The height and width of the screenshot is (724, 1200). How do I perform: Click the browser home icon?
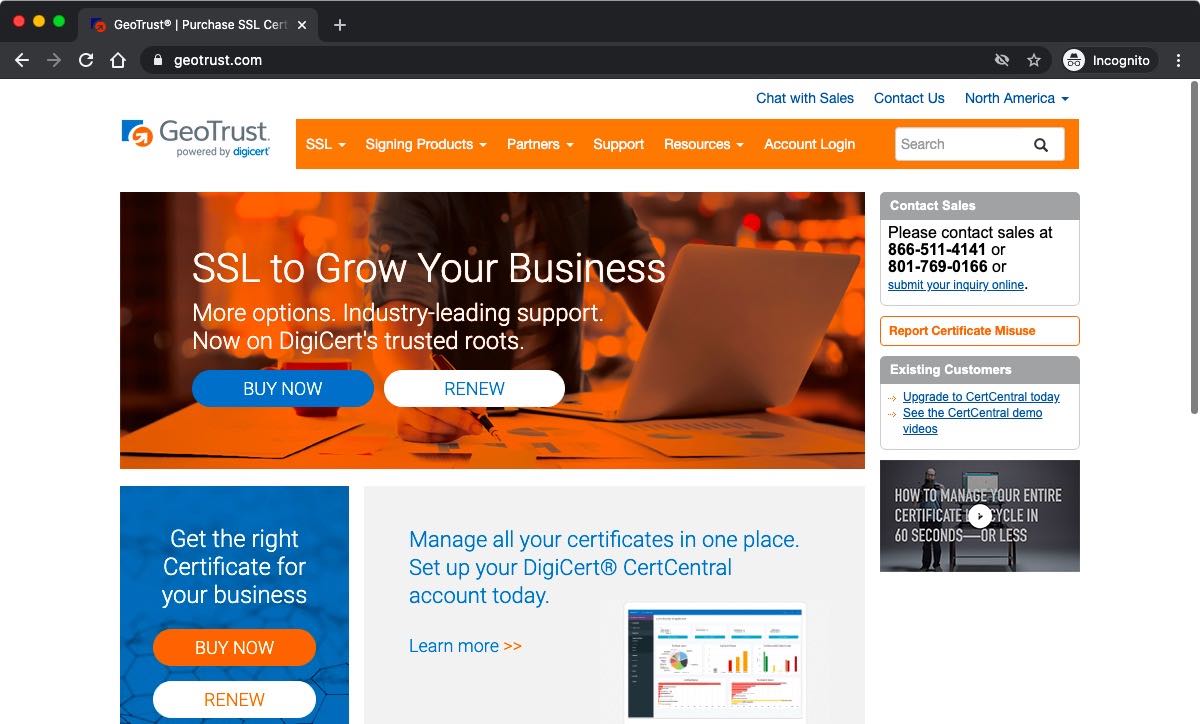click(118, 60)
